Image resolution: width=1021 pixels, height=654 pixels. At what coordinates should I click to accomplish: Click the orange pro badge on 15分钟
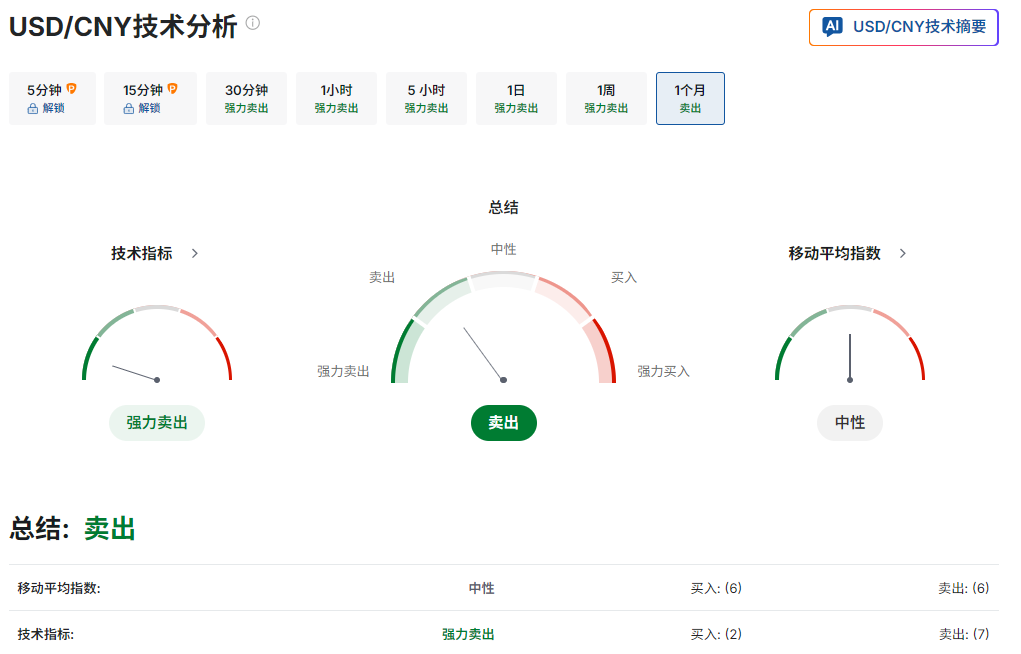tap(172, 89)
